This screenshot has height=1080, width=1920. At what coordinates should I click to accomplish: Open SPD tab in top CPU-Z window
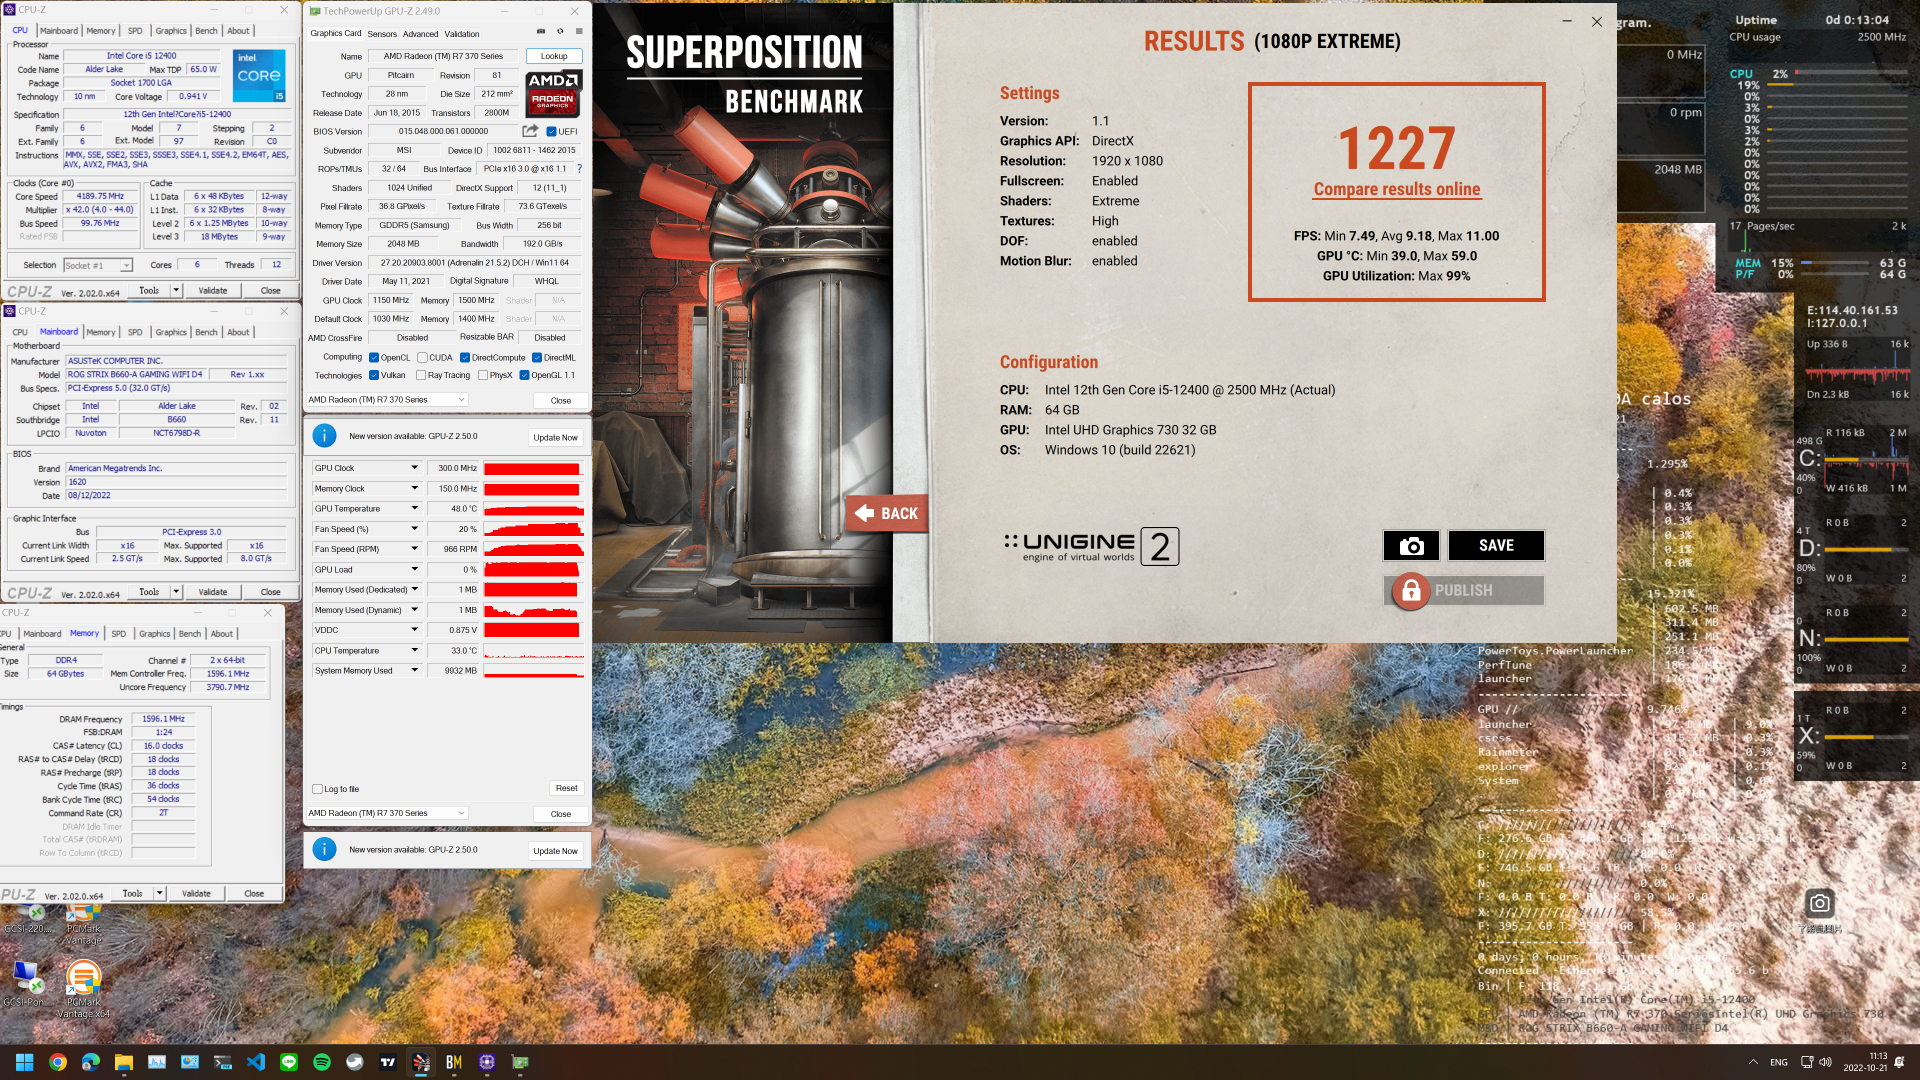pyautogui.click(x=135, y=31)
